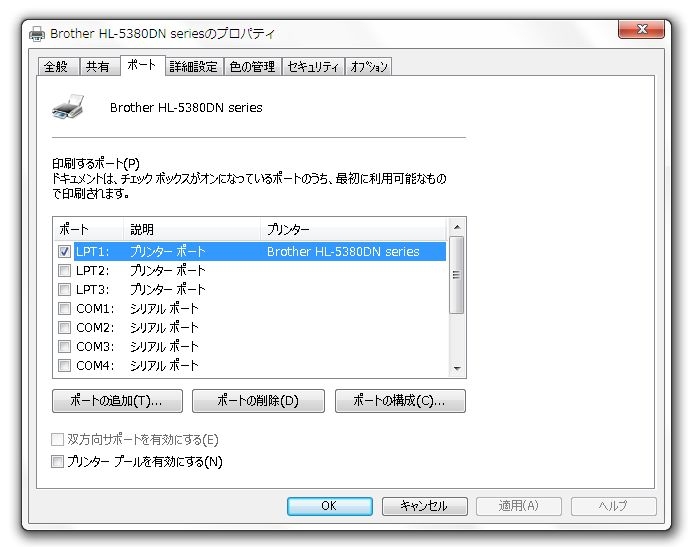Click シリアル ポート description of COM1

point(164,308)
